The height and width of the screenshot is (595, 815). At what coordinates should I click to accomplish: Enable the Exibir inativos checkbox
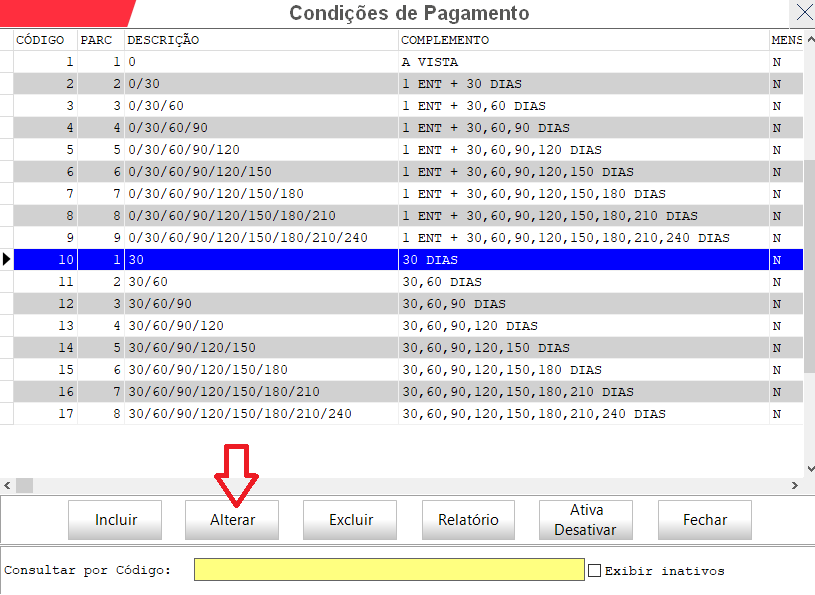(x=594, y=571)
